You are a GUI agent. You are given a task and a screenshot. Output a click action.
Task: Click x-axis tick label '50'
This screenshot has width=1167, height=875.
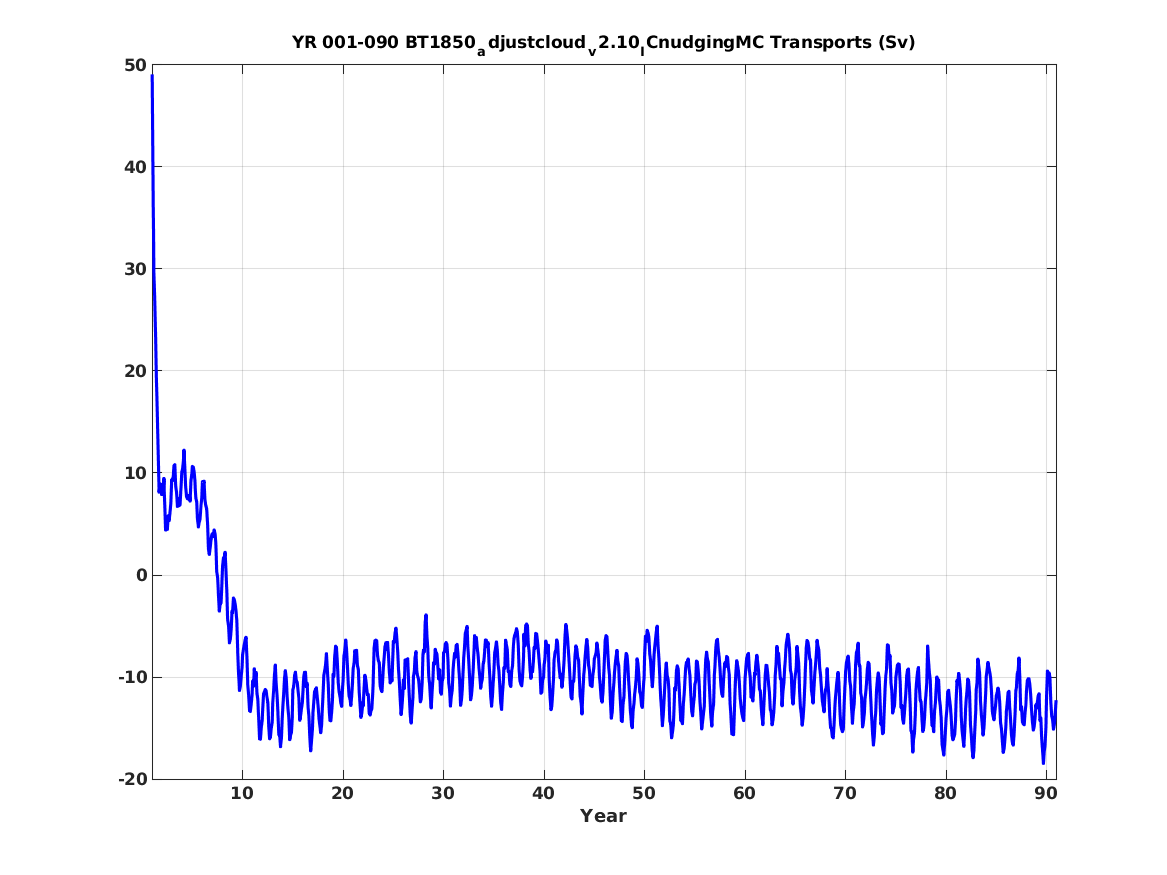644,793
